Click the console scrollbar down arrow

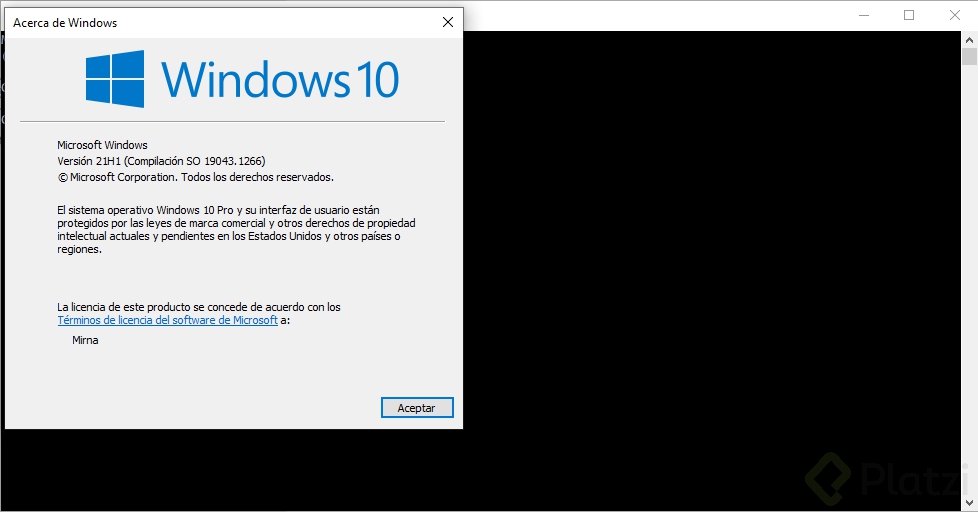969,503
